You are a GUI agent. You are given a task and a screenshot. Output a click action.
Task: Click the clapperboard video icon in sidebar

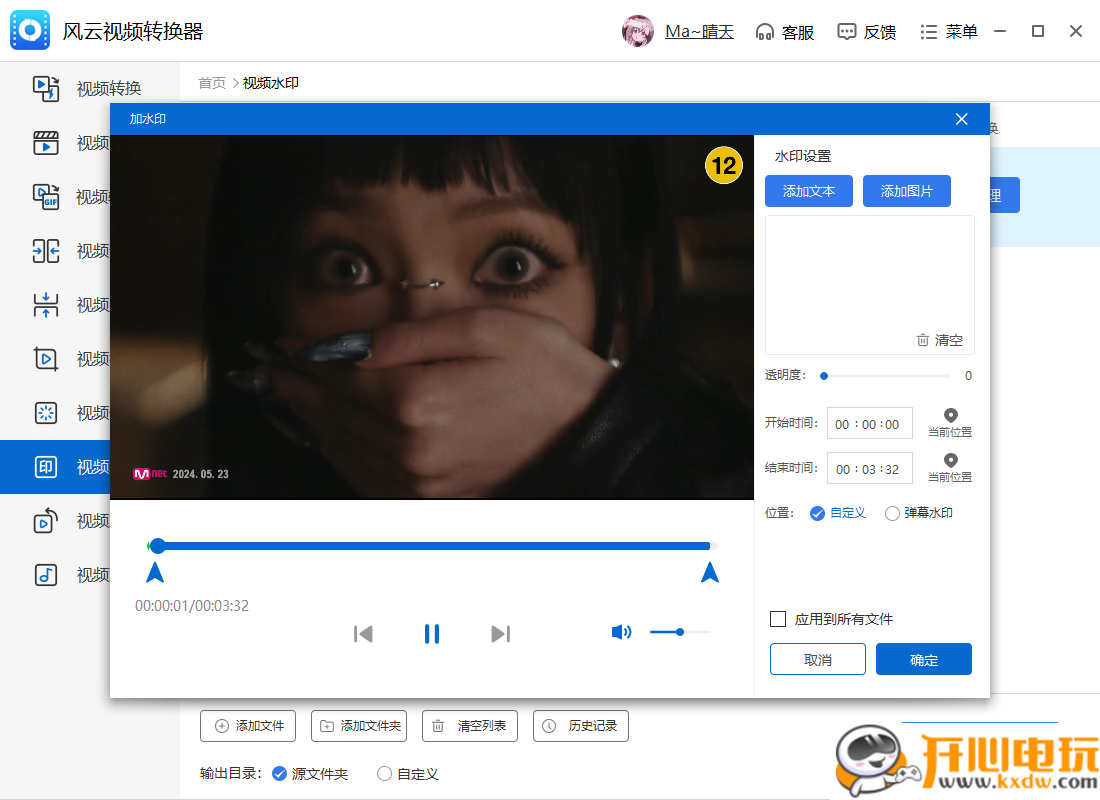[46, 142]
